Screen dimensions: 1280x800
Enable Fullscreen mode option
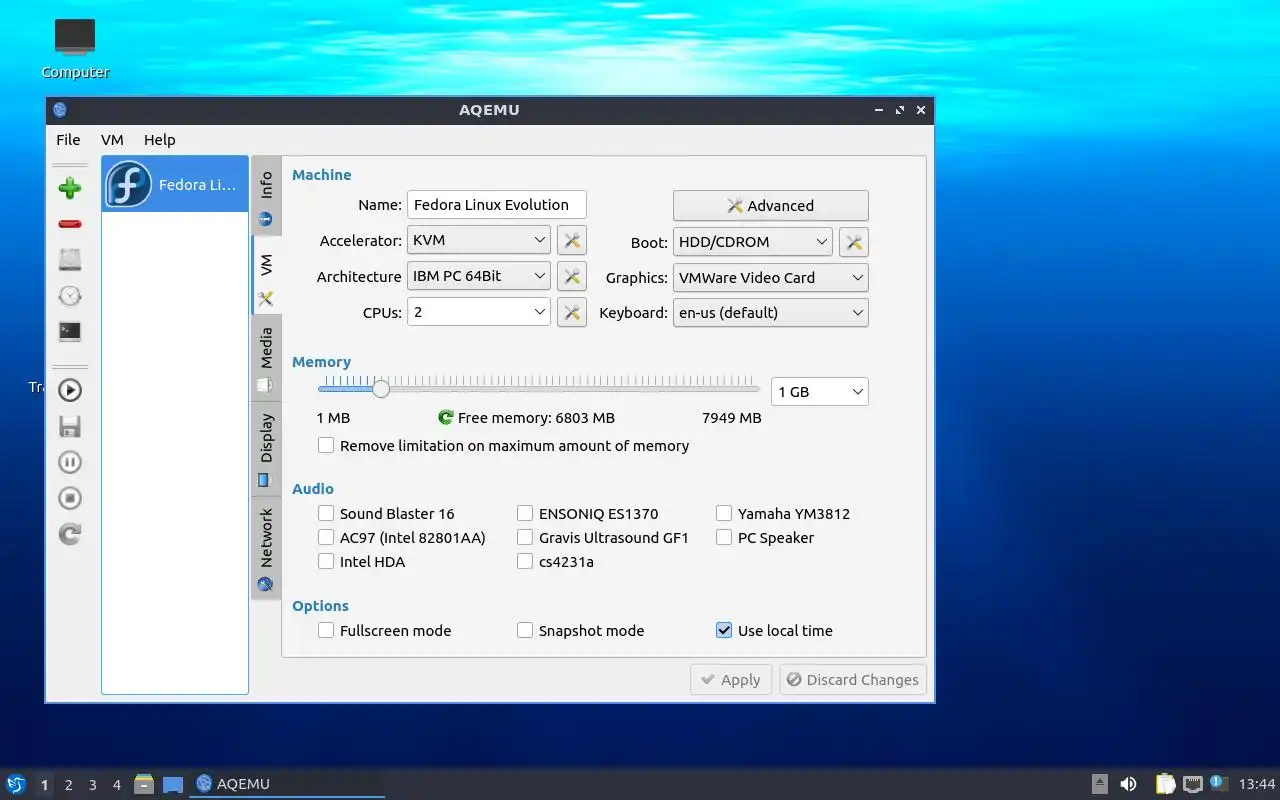385,631
